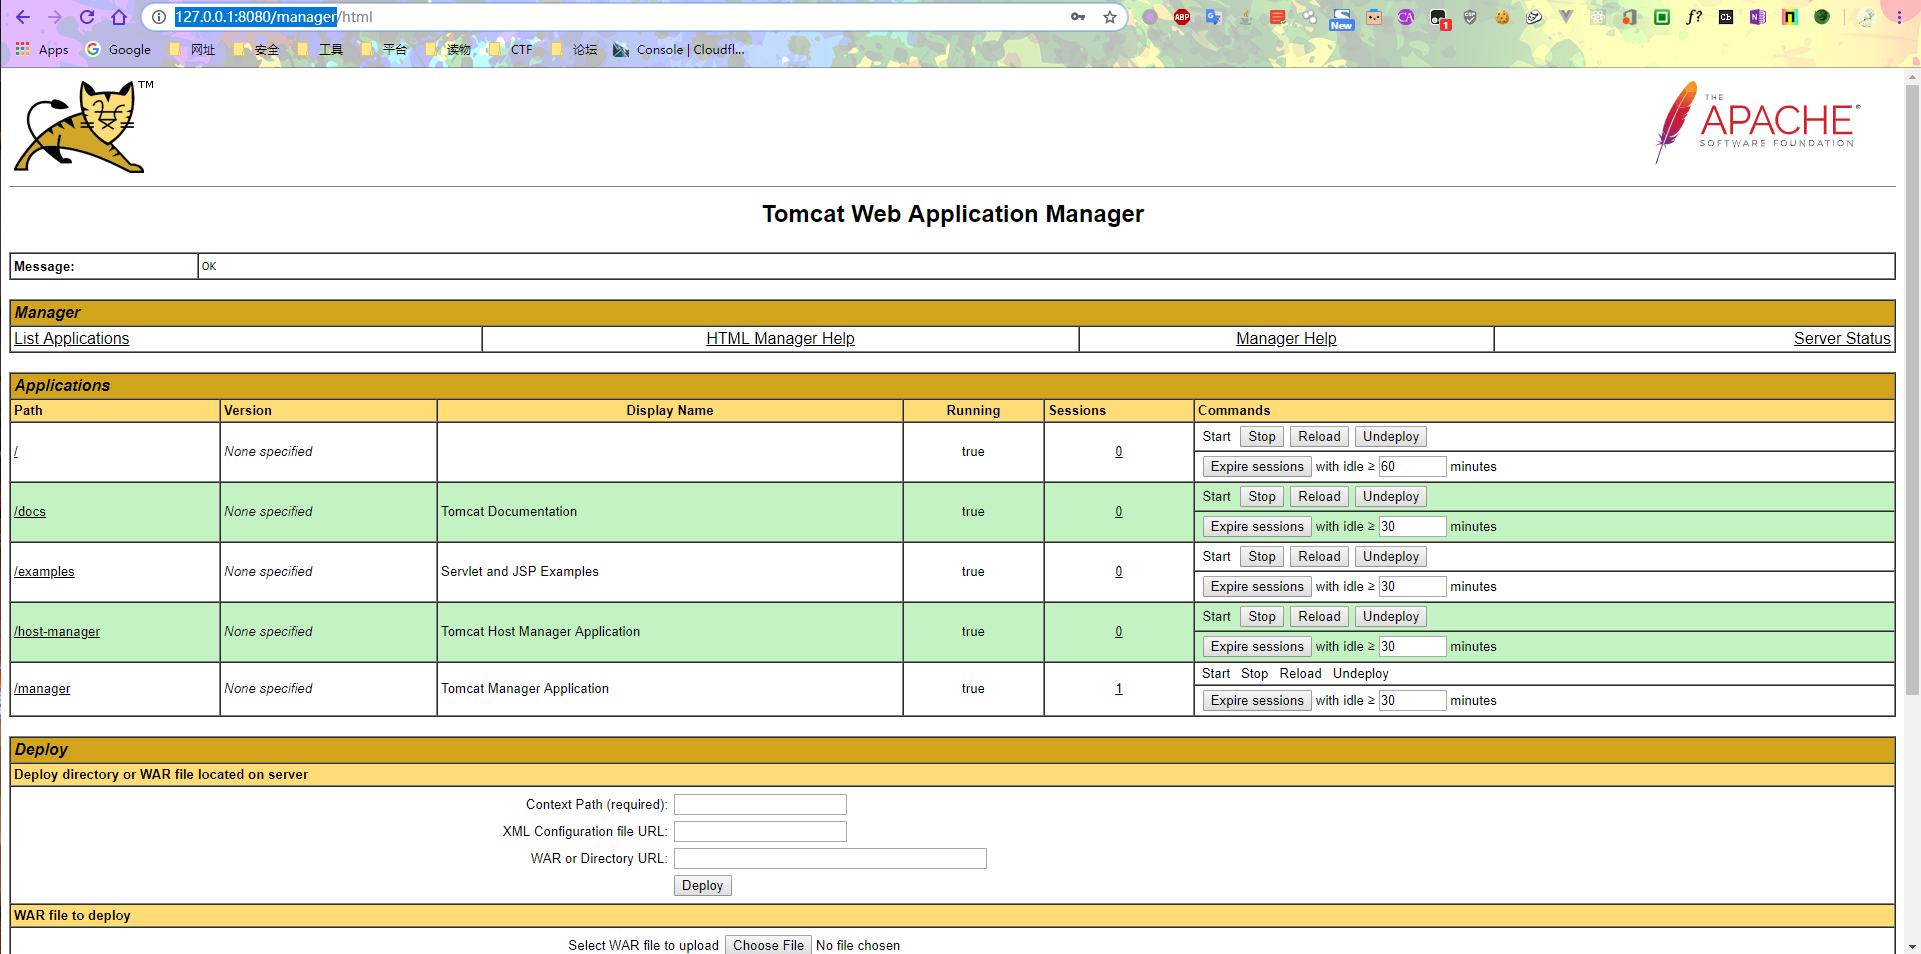
Task: Focus the Context Path (required) field
Action: [760, 804]
